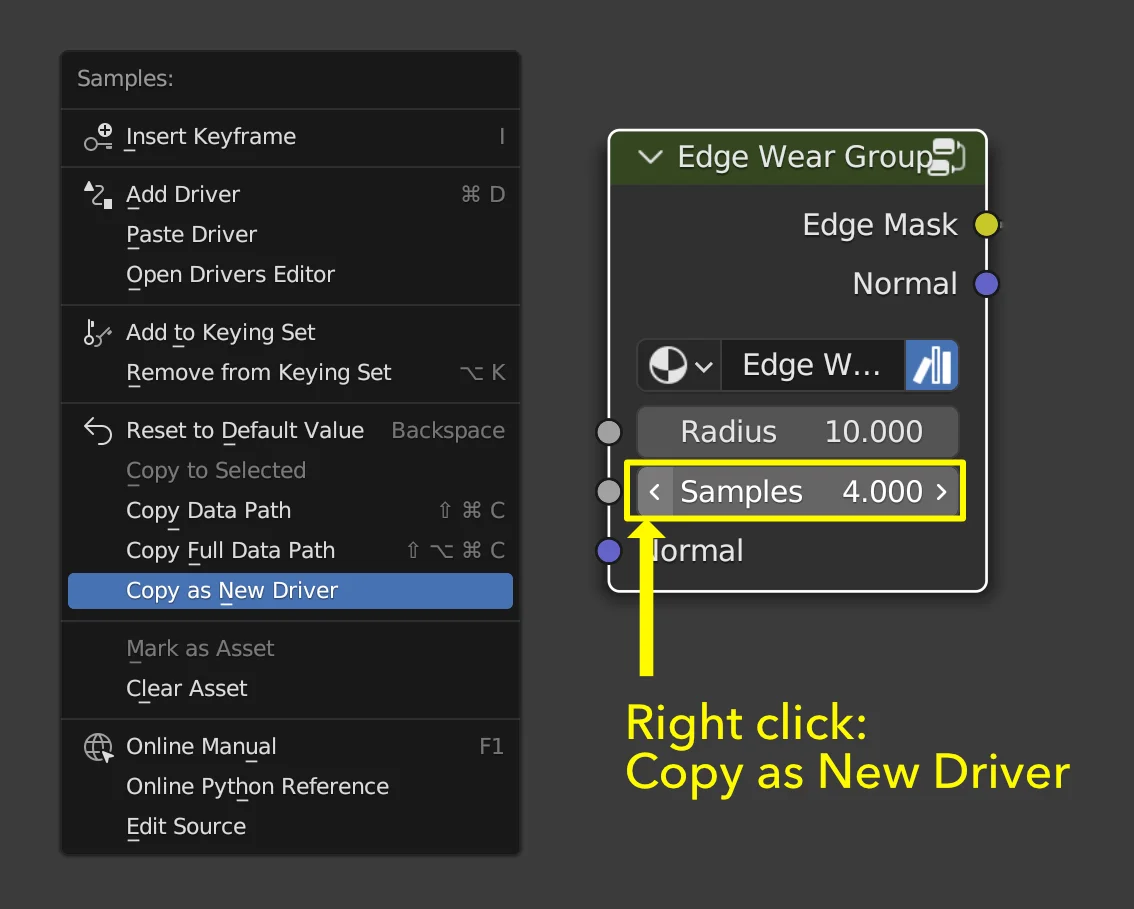Collapse the Edge Wear Group node

pos(650,157)
